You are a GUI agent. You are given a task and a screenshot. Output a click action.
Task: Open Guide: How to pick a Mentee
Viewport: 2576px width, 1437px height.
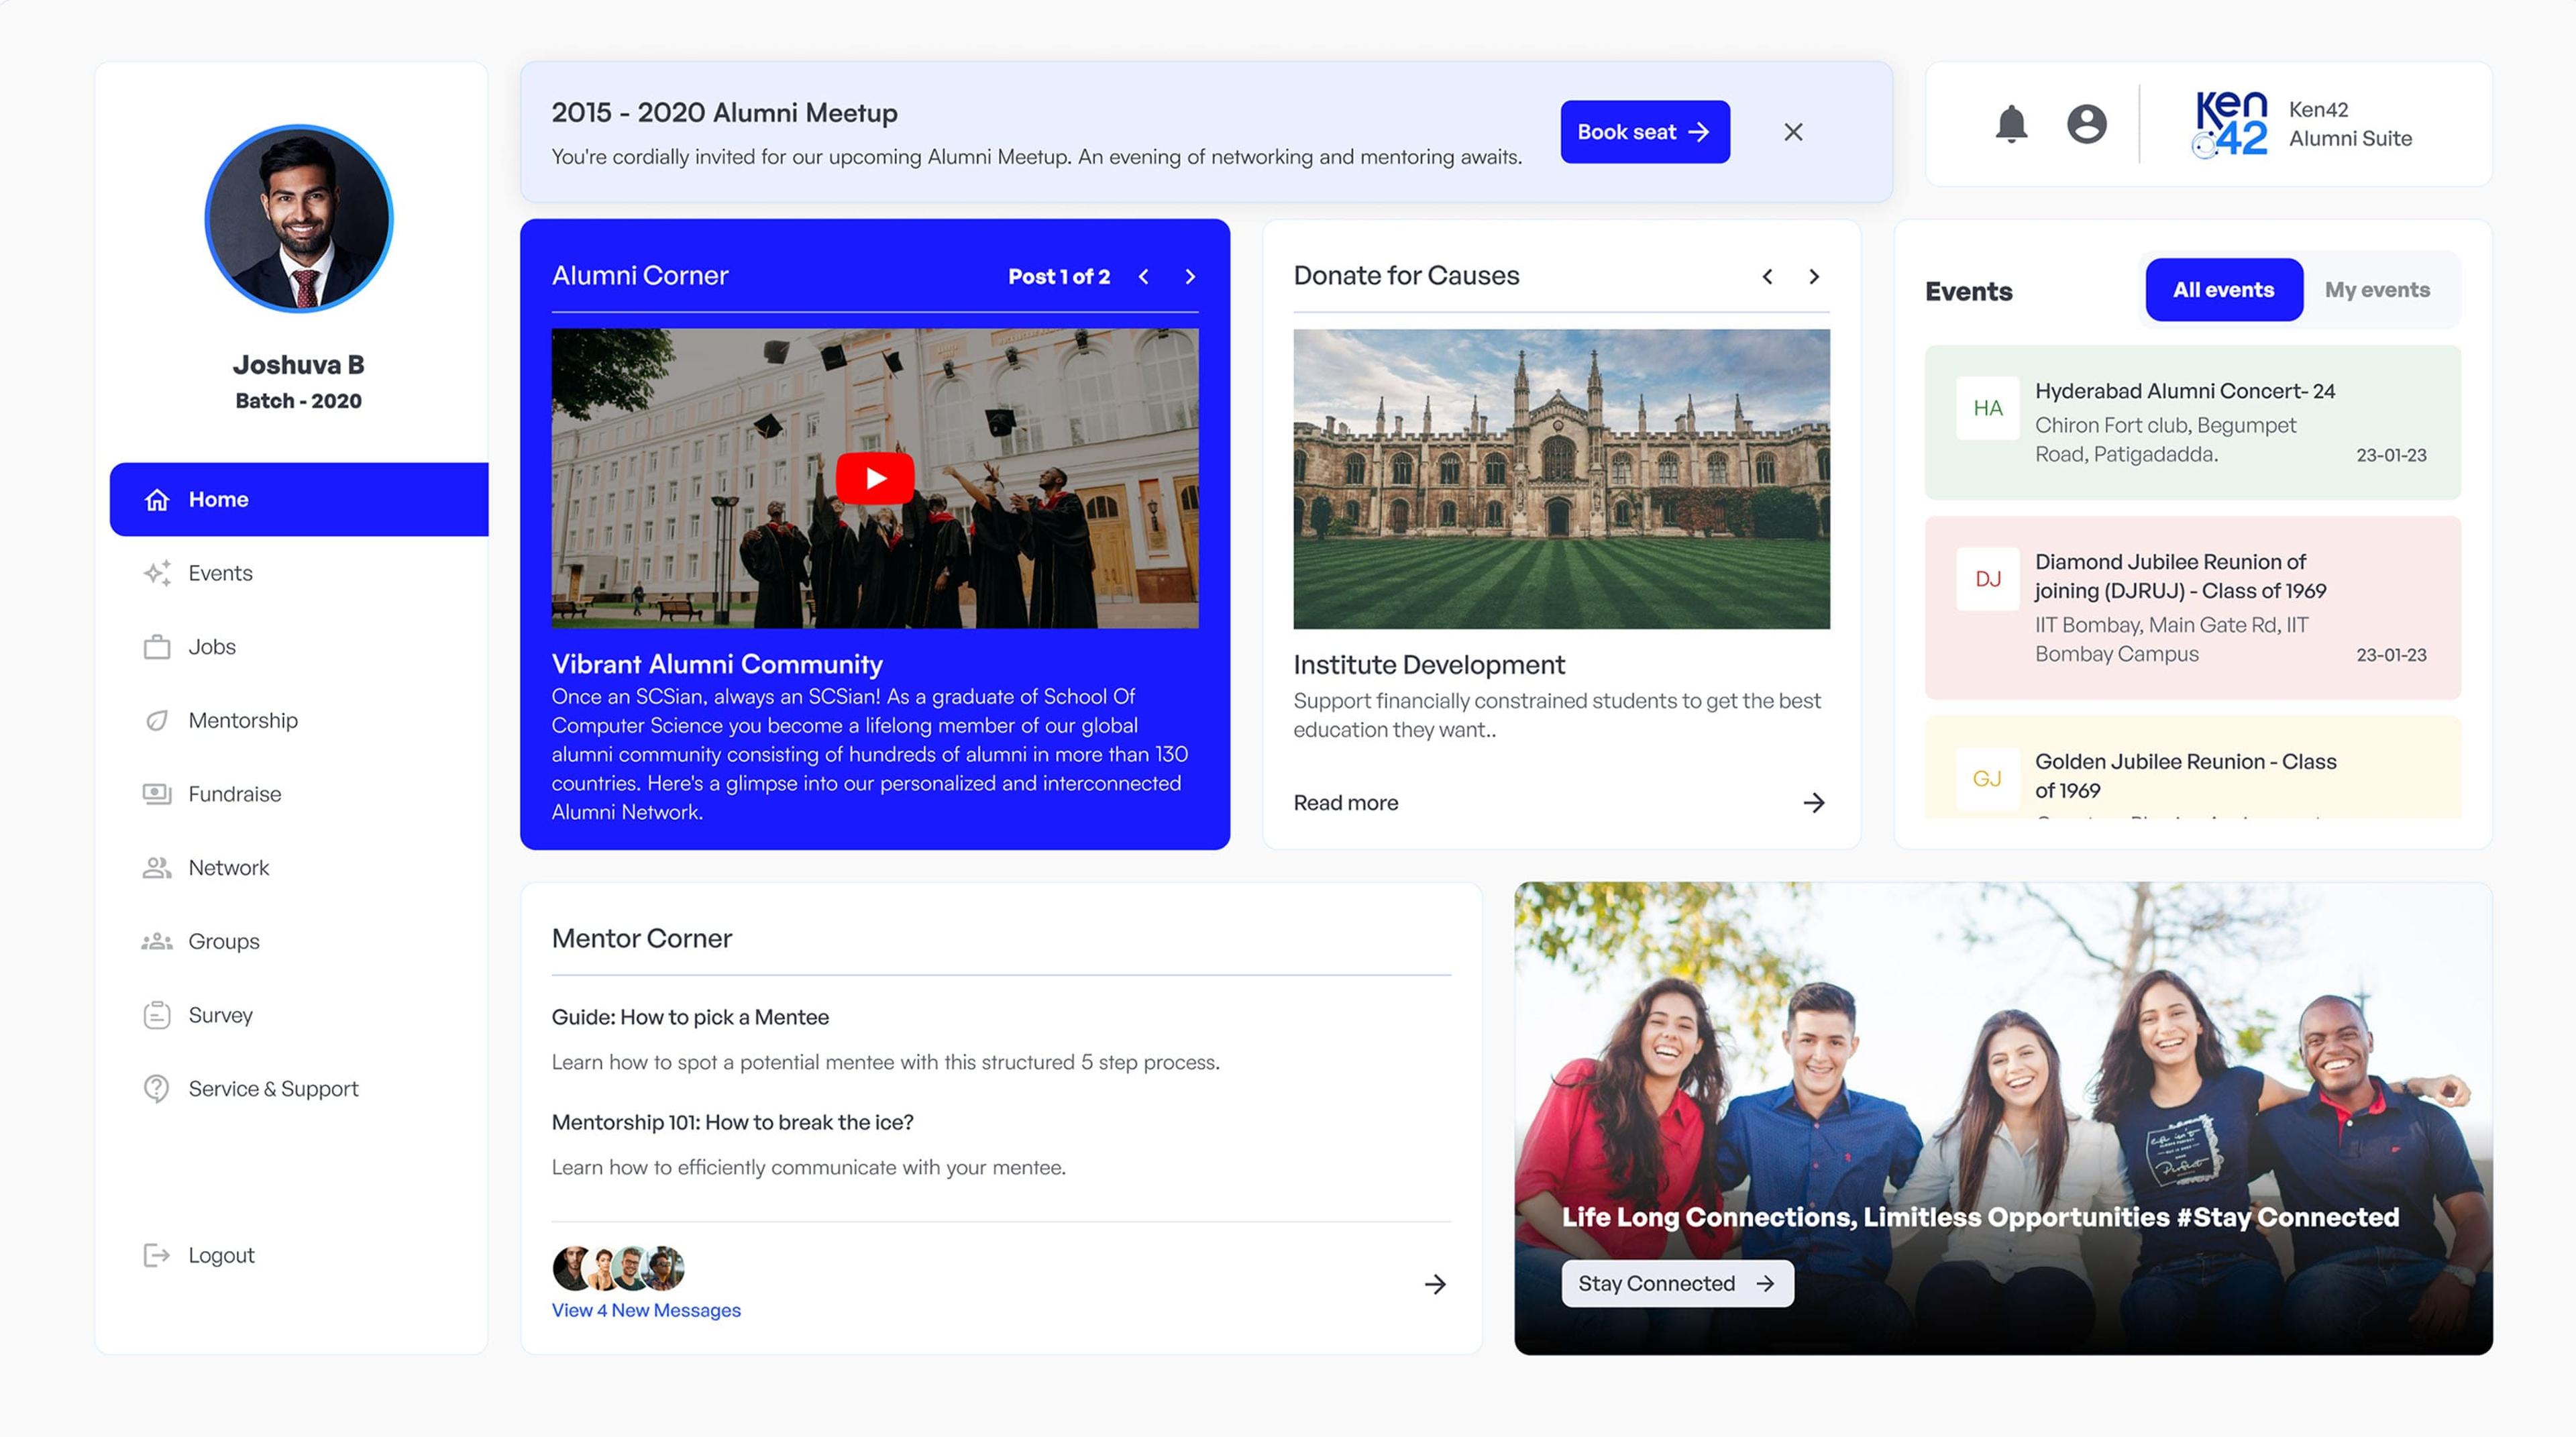point(690,1017)
